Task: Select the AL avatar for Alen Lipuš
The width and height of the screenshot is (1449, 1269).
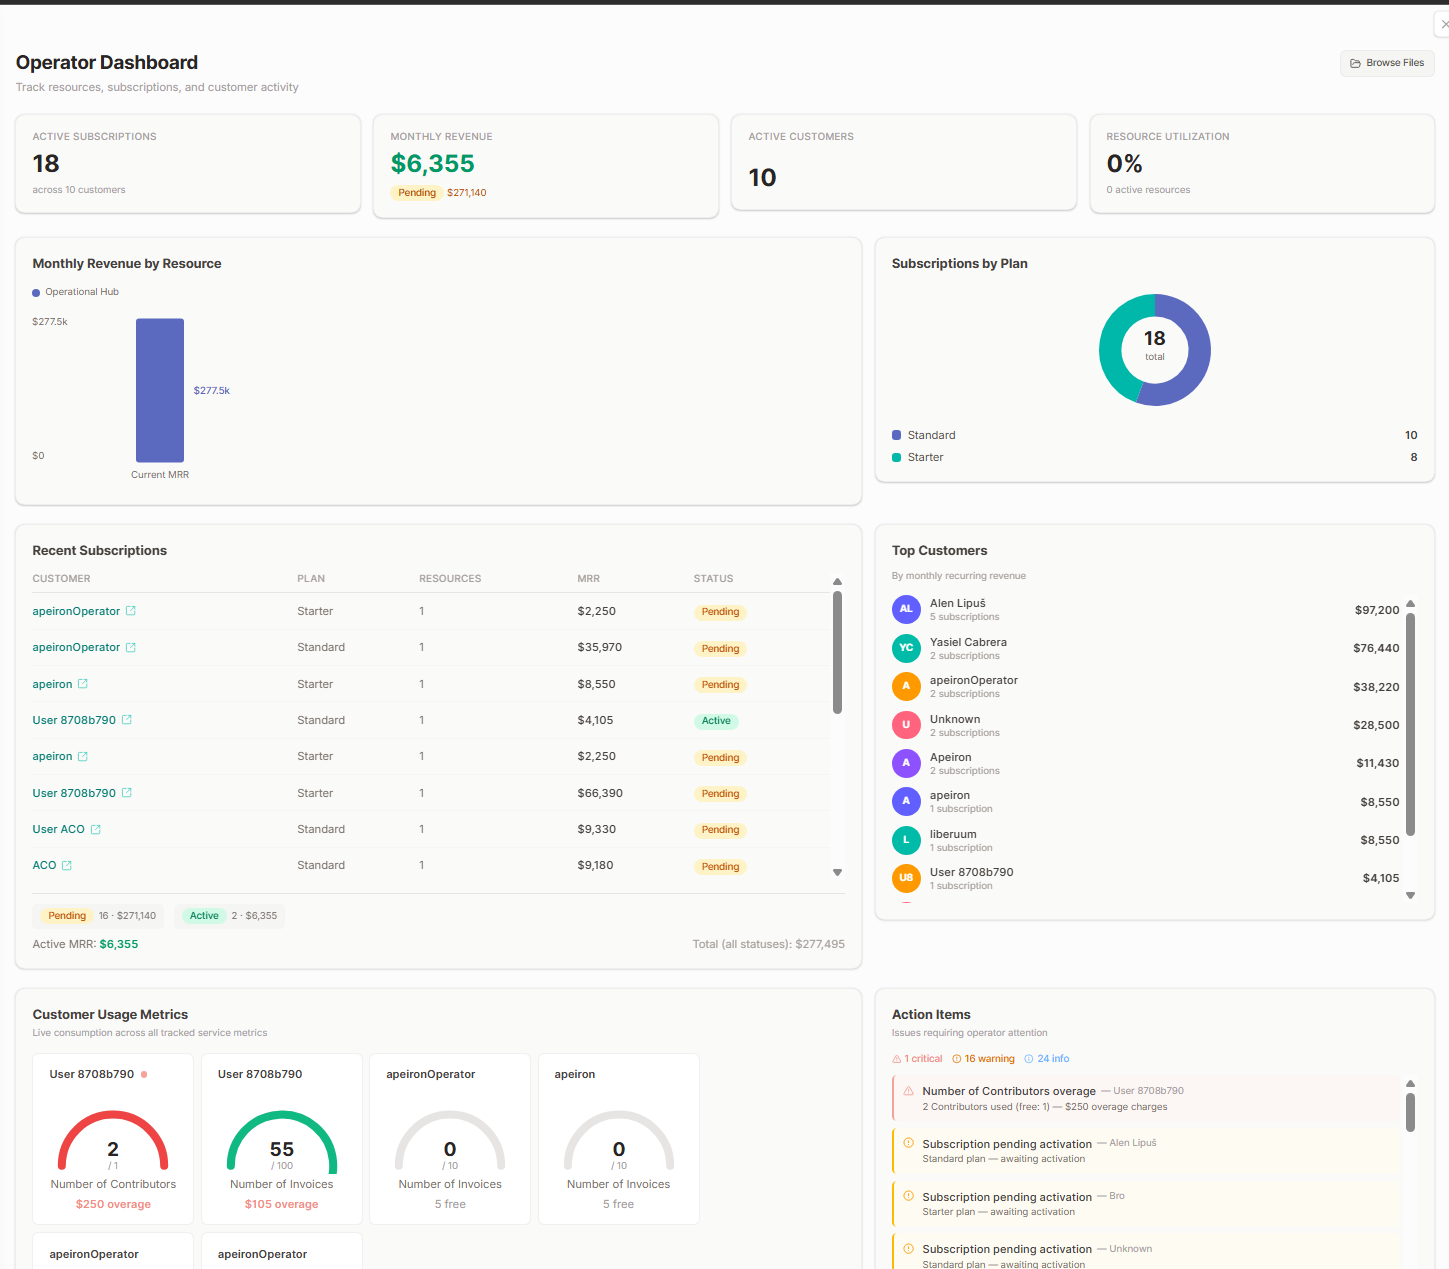Action: tap(906, 609)
